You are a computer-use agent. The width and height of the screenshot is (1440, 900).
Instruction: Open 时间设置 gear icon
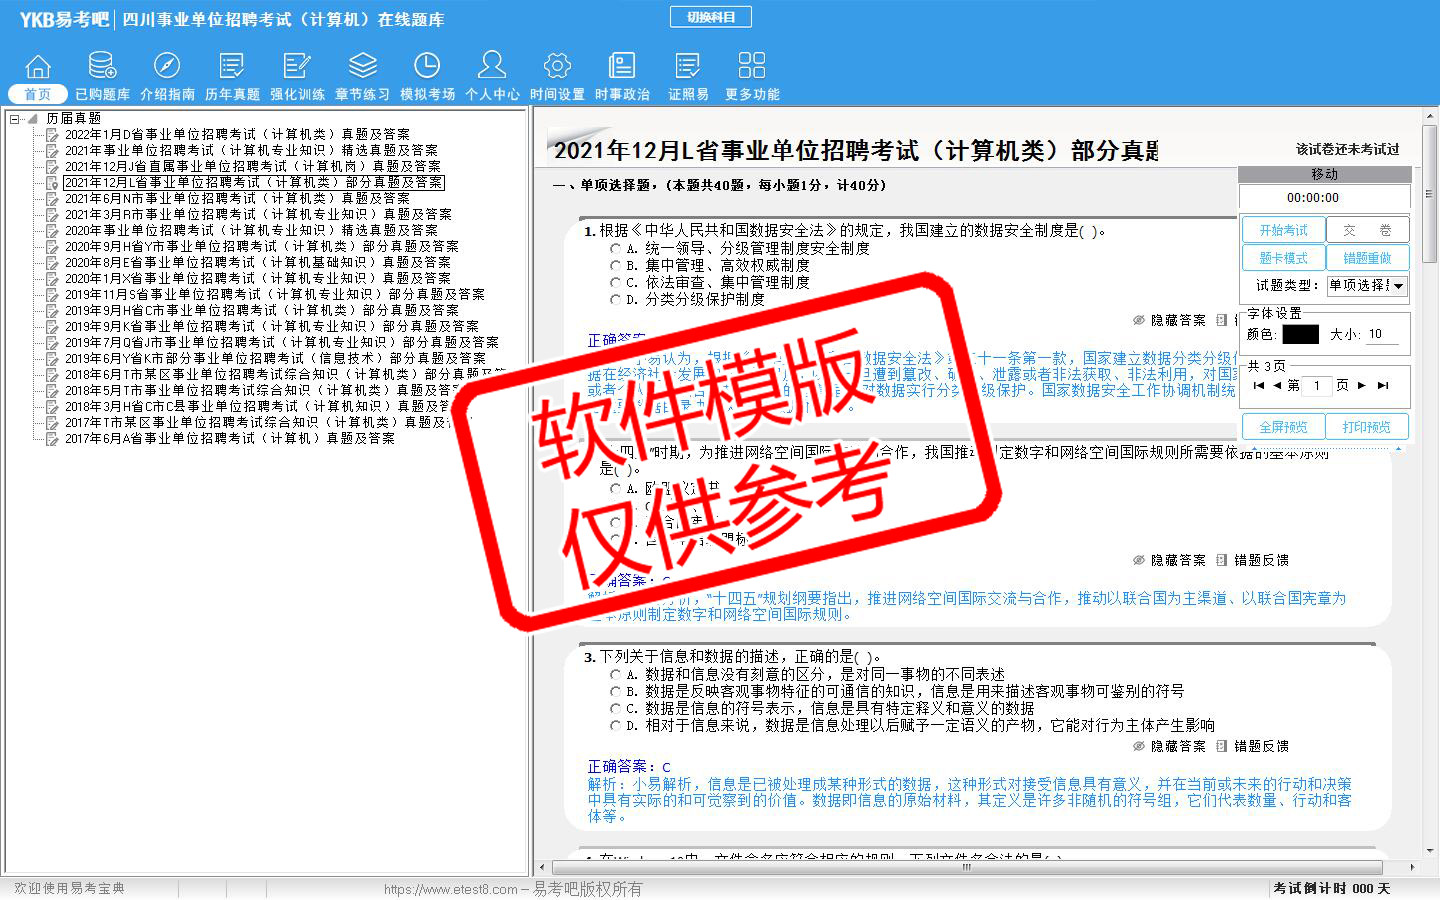(557, 67)
